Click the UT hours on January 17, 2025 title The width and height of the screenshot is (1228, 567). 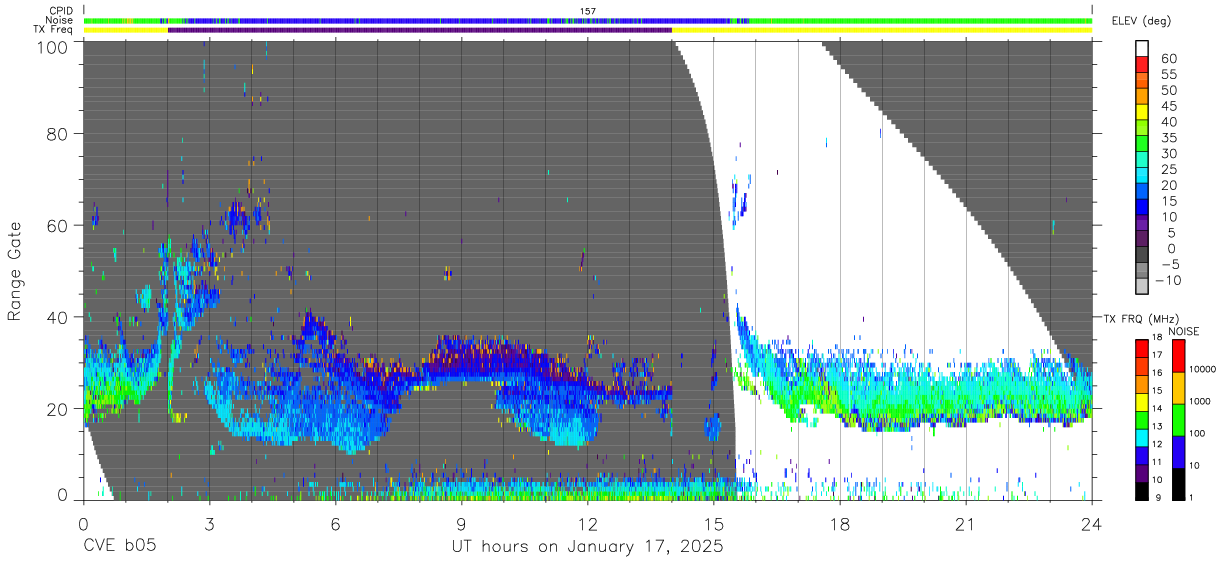coord(587,547)
